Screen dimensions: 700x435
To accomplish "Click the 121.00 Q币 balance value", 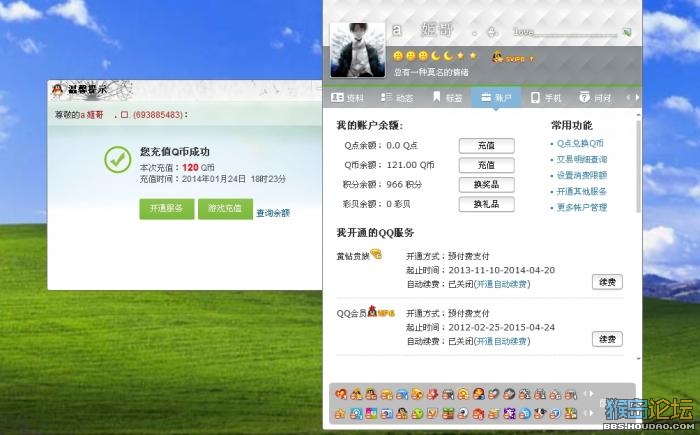I will point(410,165).
